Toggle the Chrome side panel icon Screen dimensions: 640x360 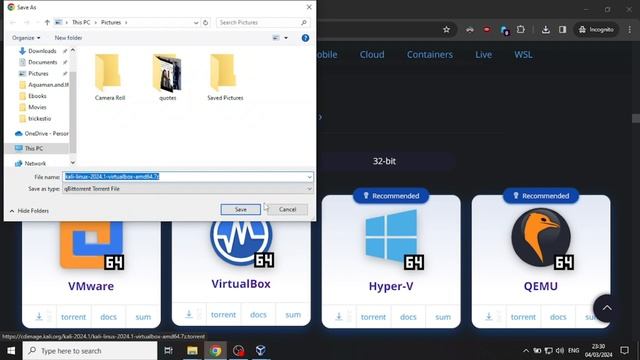pos(562,29)
